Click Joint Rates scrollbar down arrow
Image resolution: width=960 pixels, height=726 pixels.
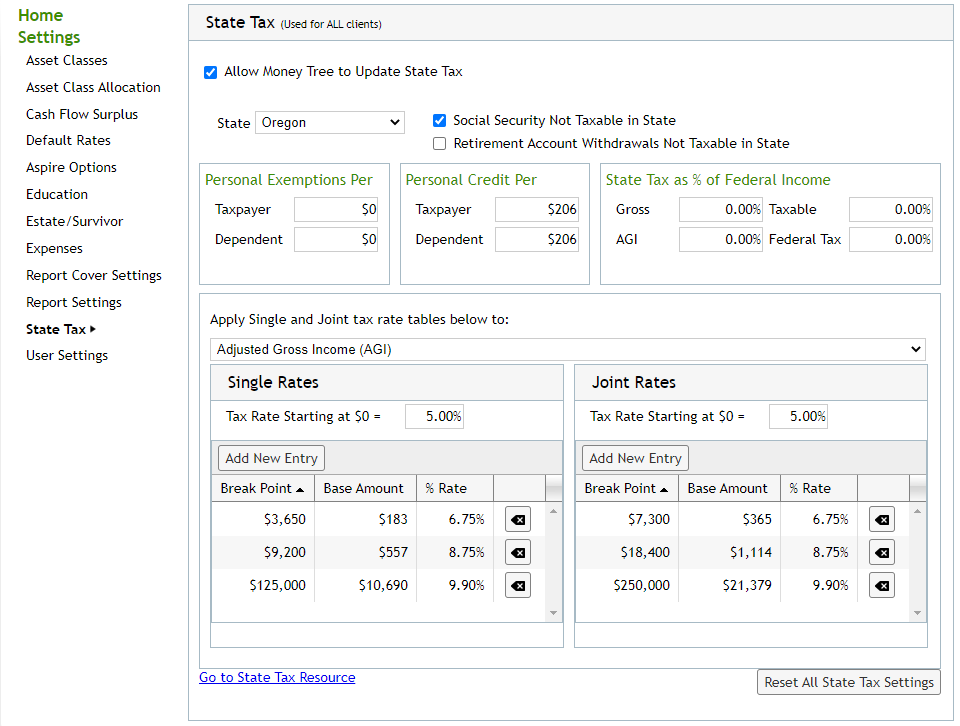(917, 613)
